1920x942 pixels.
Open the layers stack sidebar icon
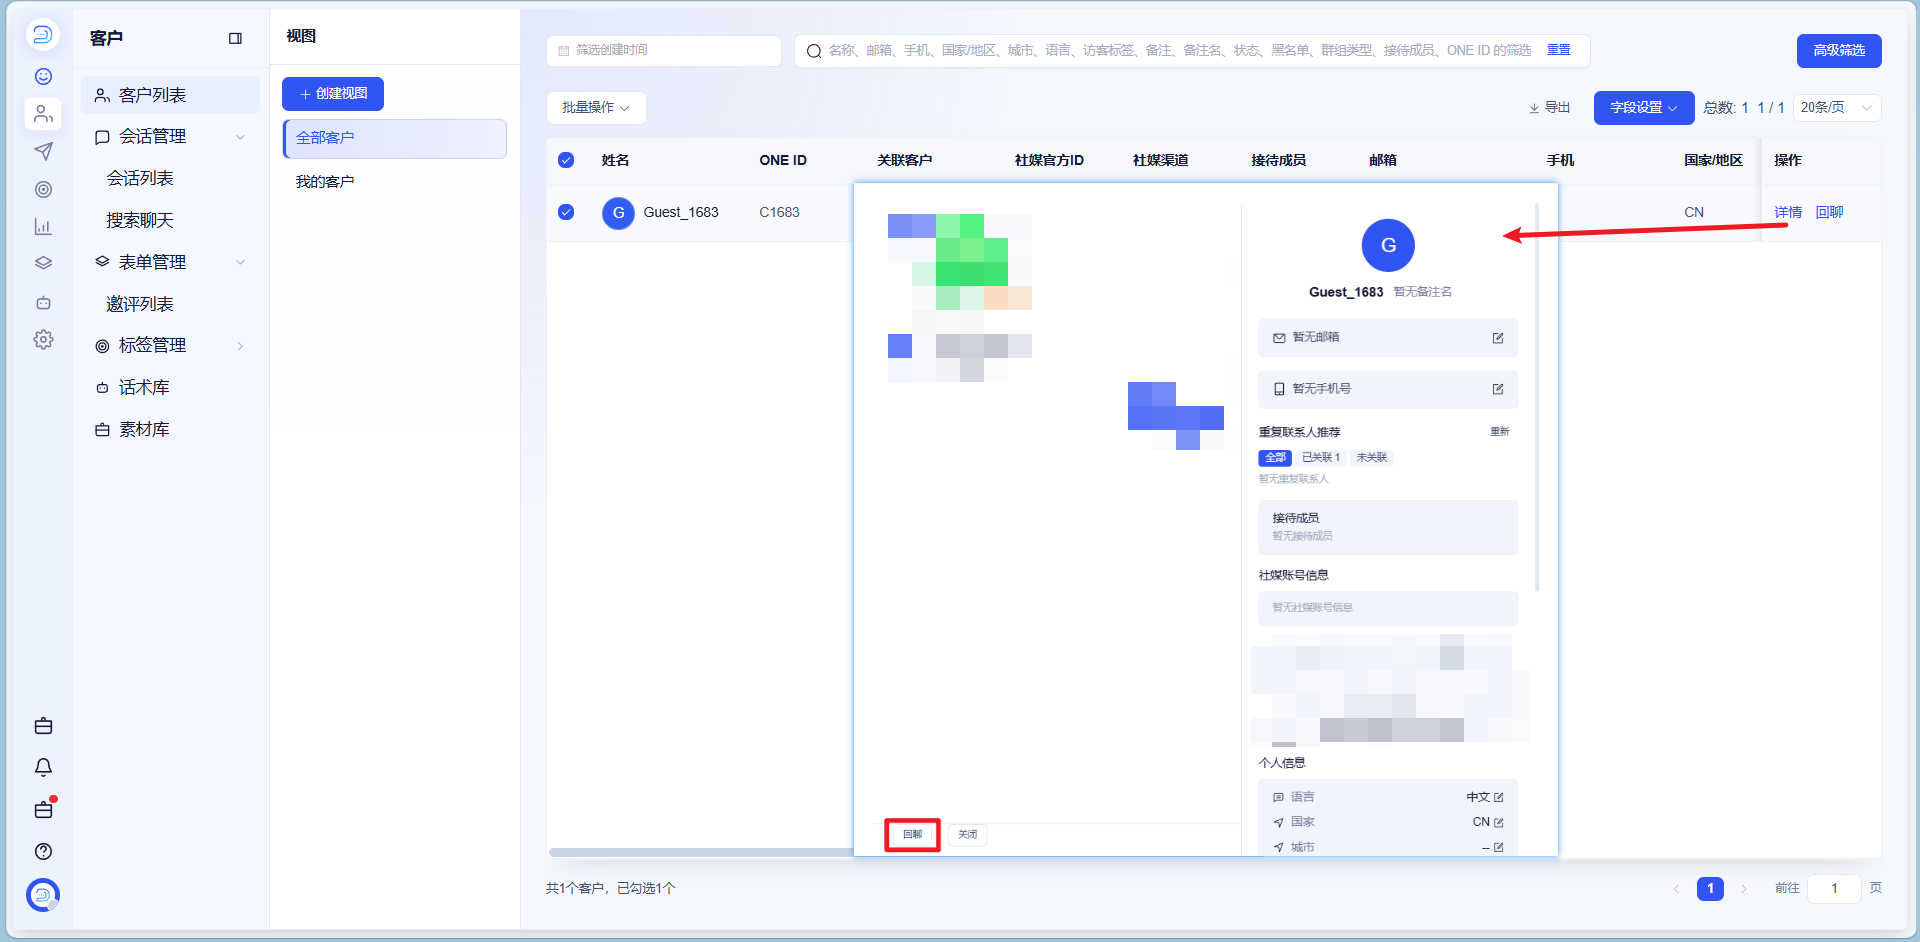(43, 263)
